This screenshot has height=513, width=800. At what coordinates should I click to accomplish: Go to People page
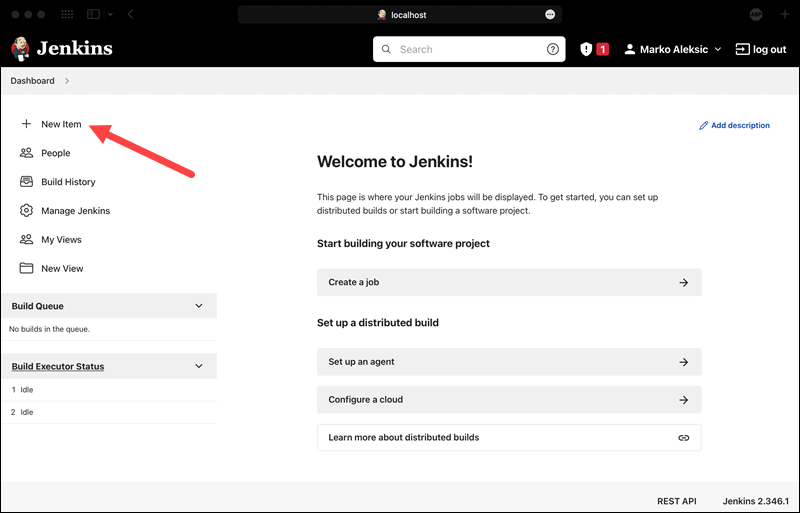[56, 153]
